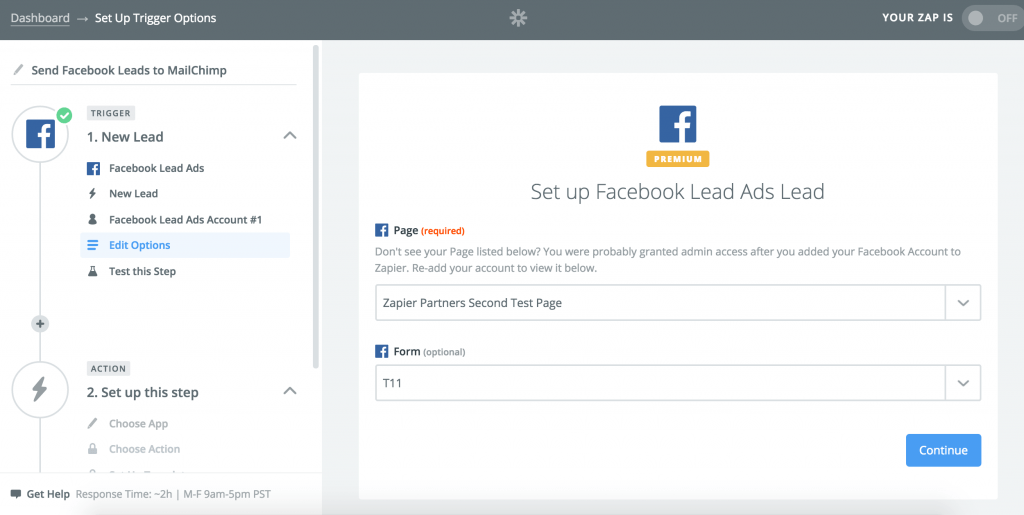Click the flask icon beside Test this Step
This screenshot has width=1024, height=515.
93,271
